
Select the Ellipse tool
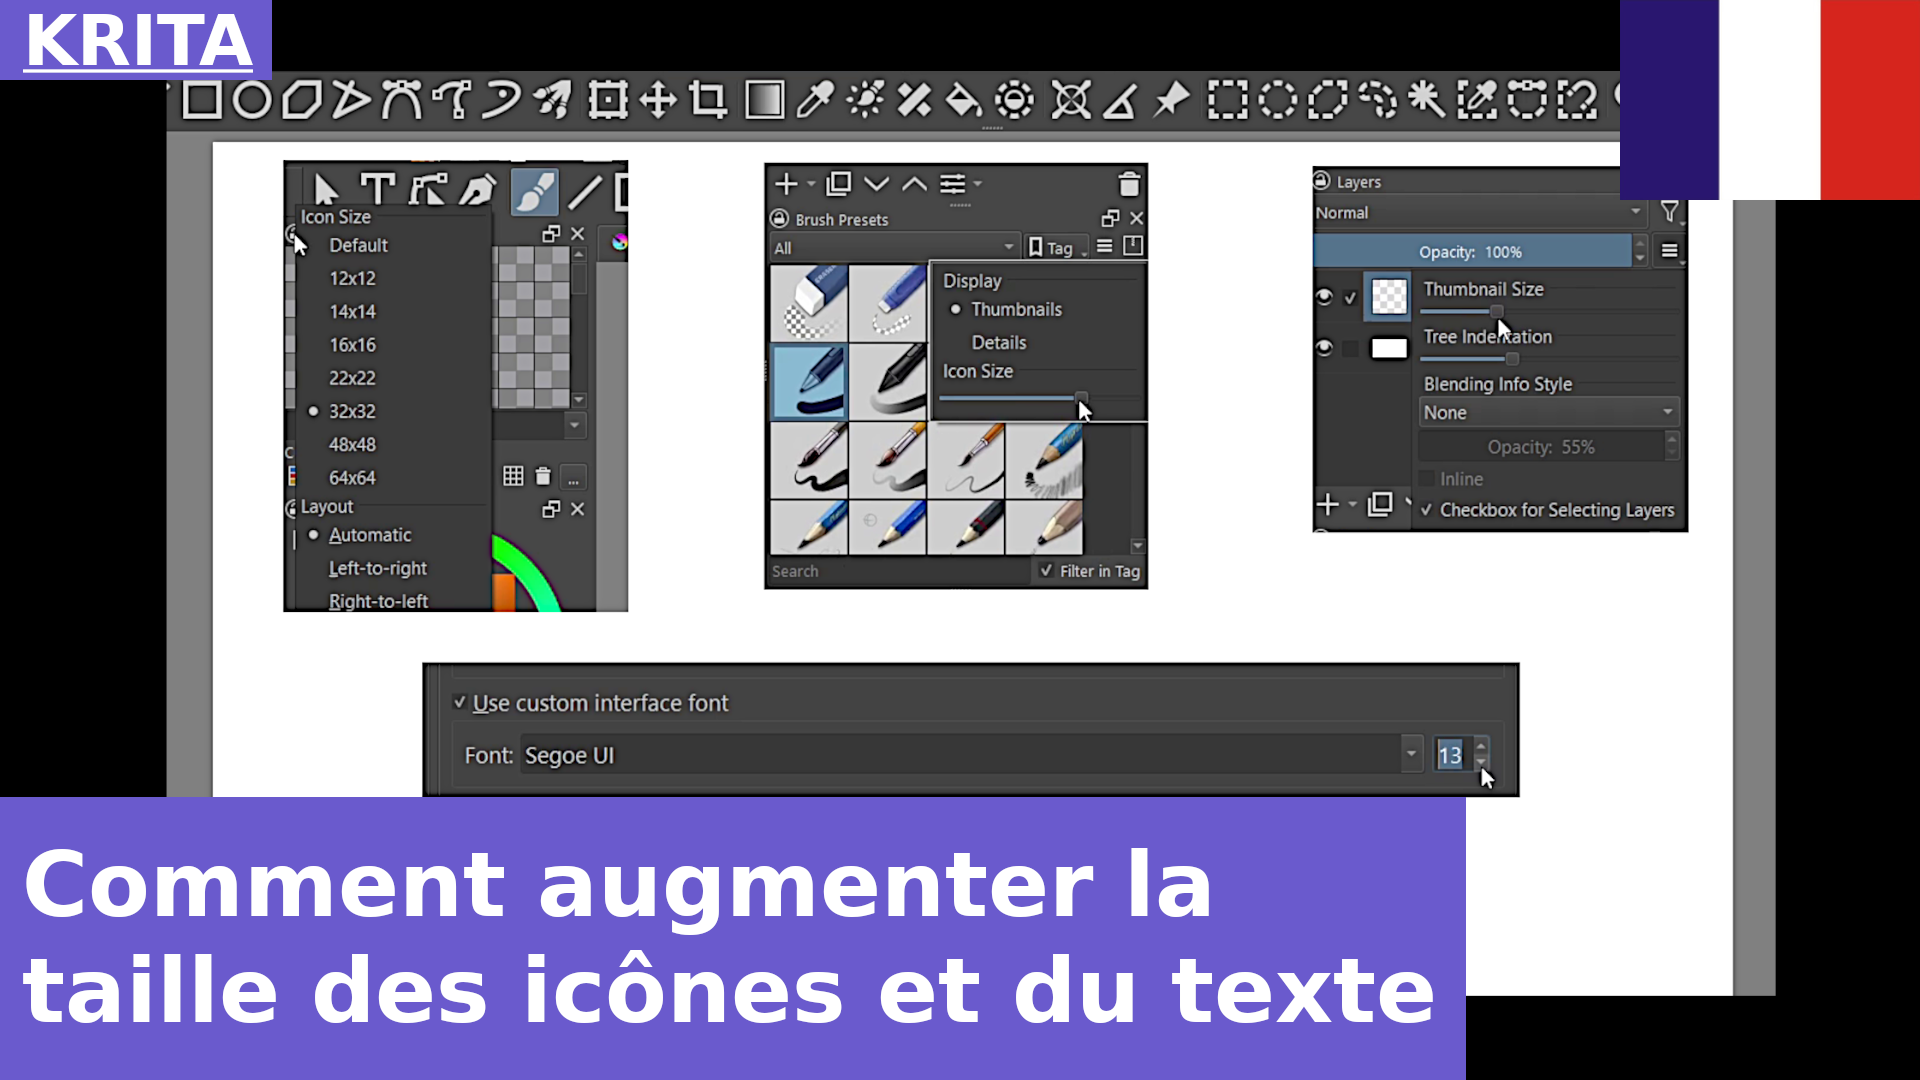[x=252, y=100]
